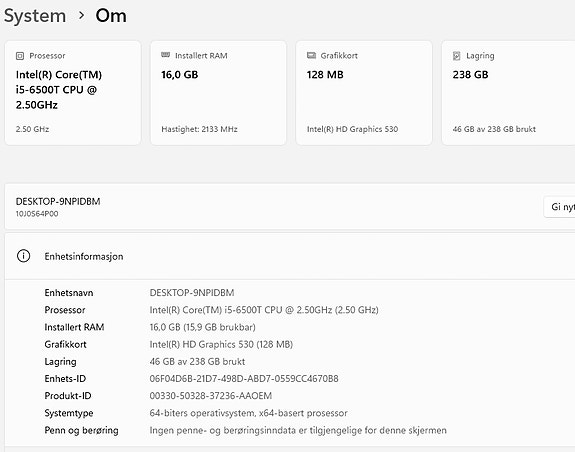The width and height of the screenshot is (575, 452).
Task: Click the Systemtype 64-biters value
Action: tap(248, 413)
